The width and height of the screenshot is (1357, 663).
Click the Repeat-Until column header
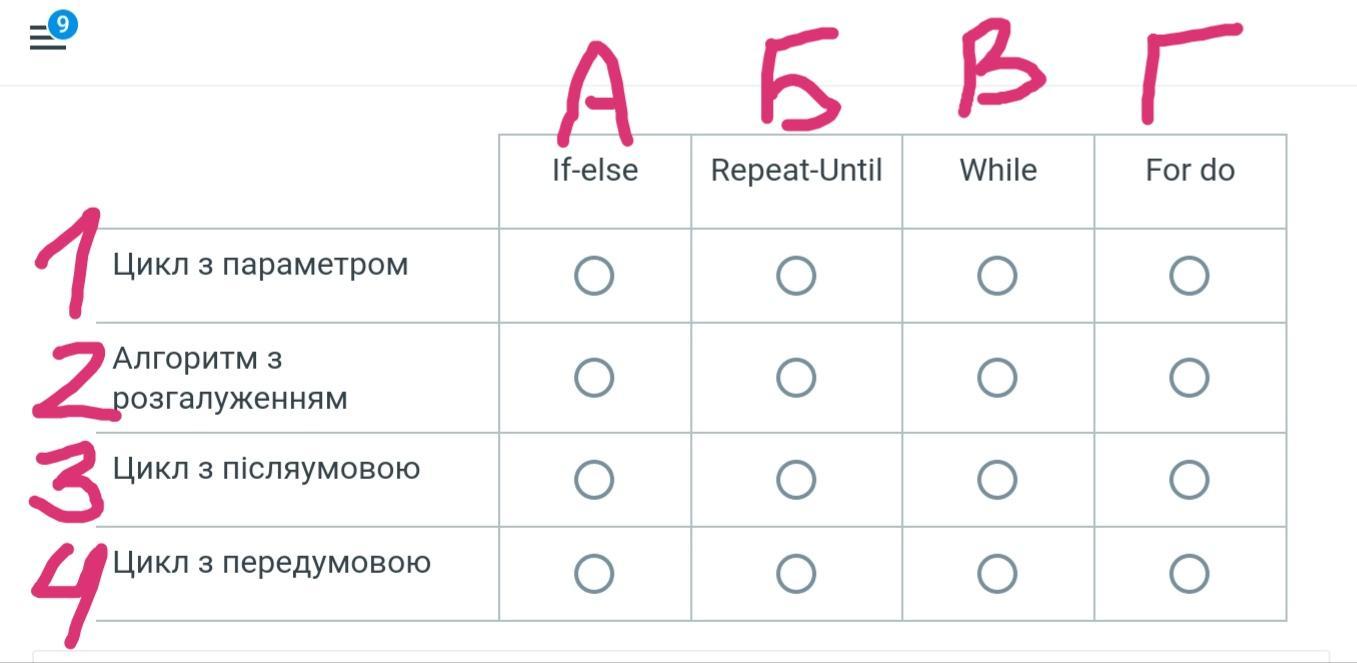click(796, 171)
